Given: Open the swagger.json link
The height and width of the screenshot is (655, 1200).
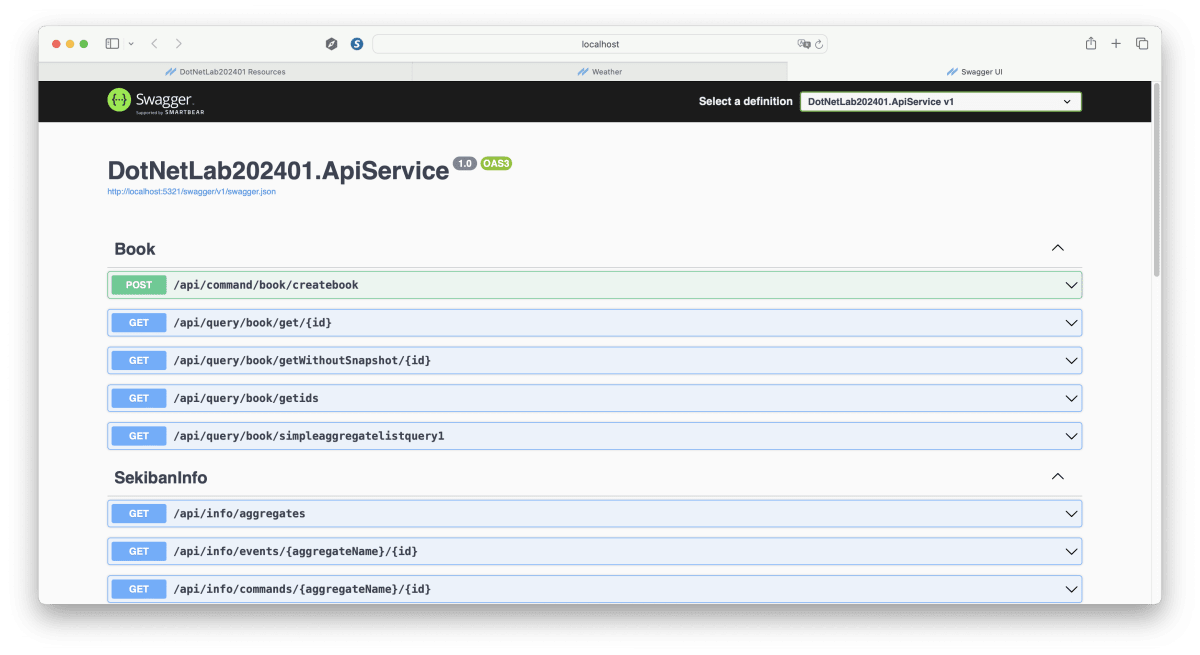Looking at the screenshot, I should [x=191, y=191].
